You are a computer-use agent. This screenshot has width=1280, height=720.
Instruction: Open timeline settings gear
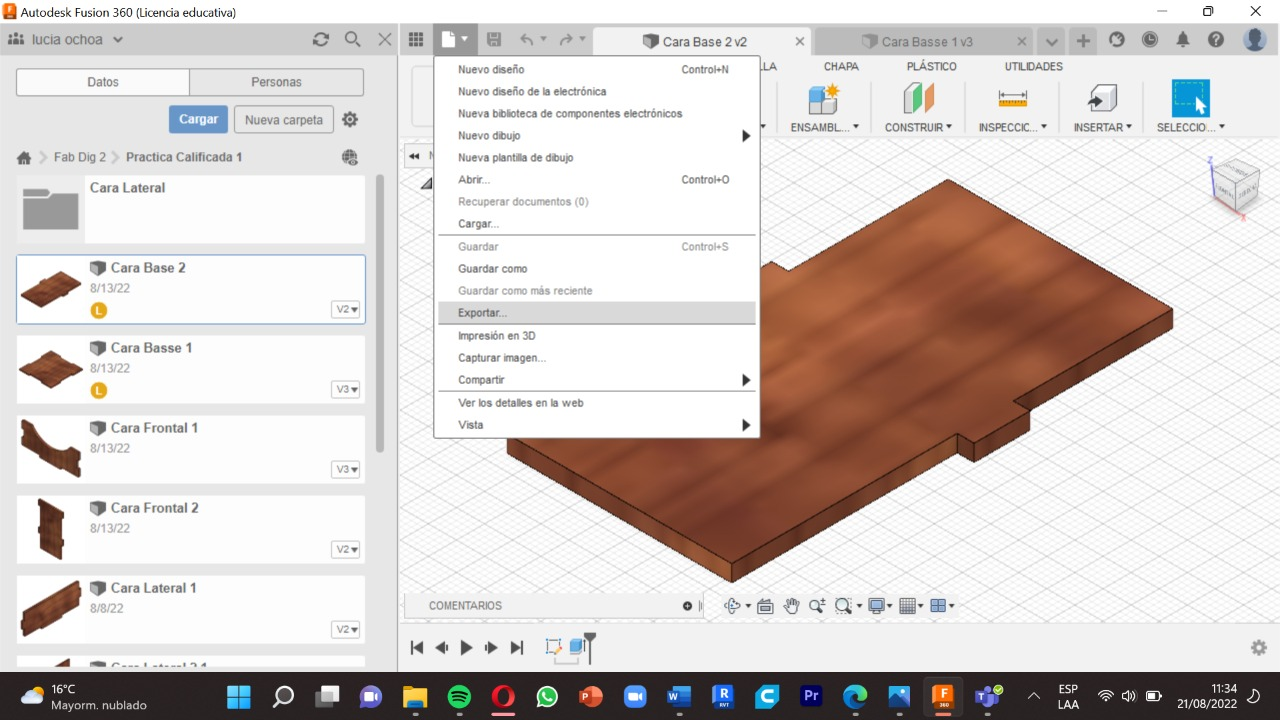[1259, 647]
